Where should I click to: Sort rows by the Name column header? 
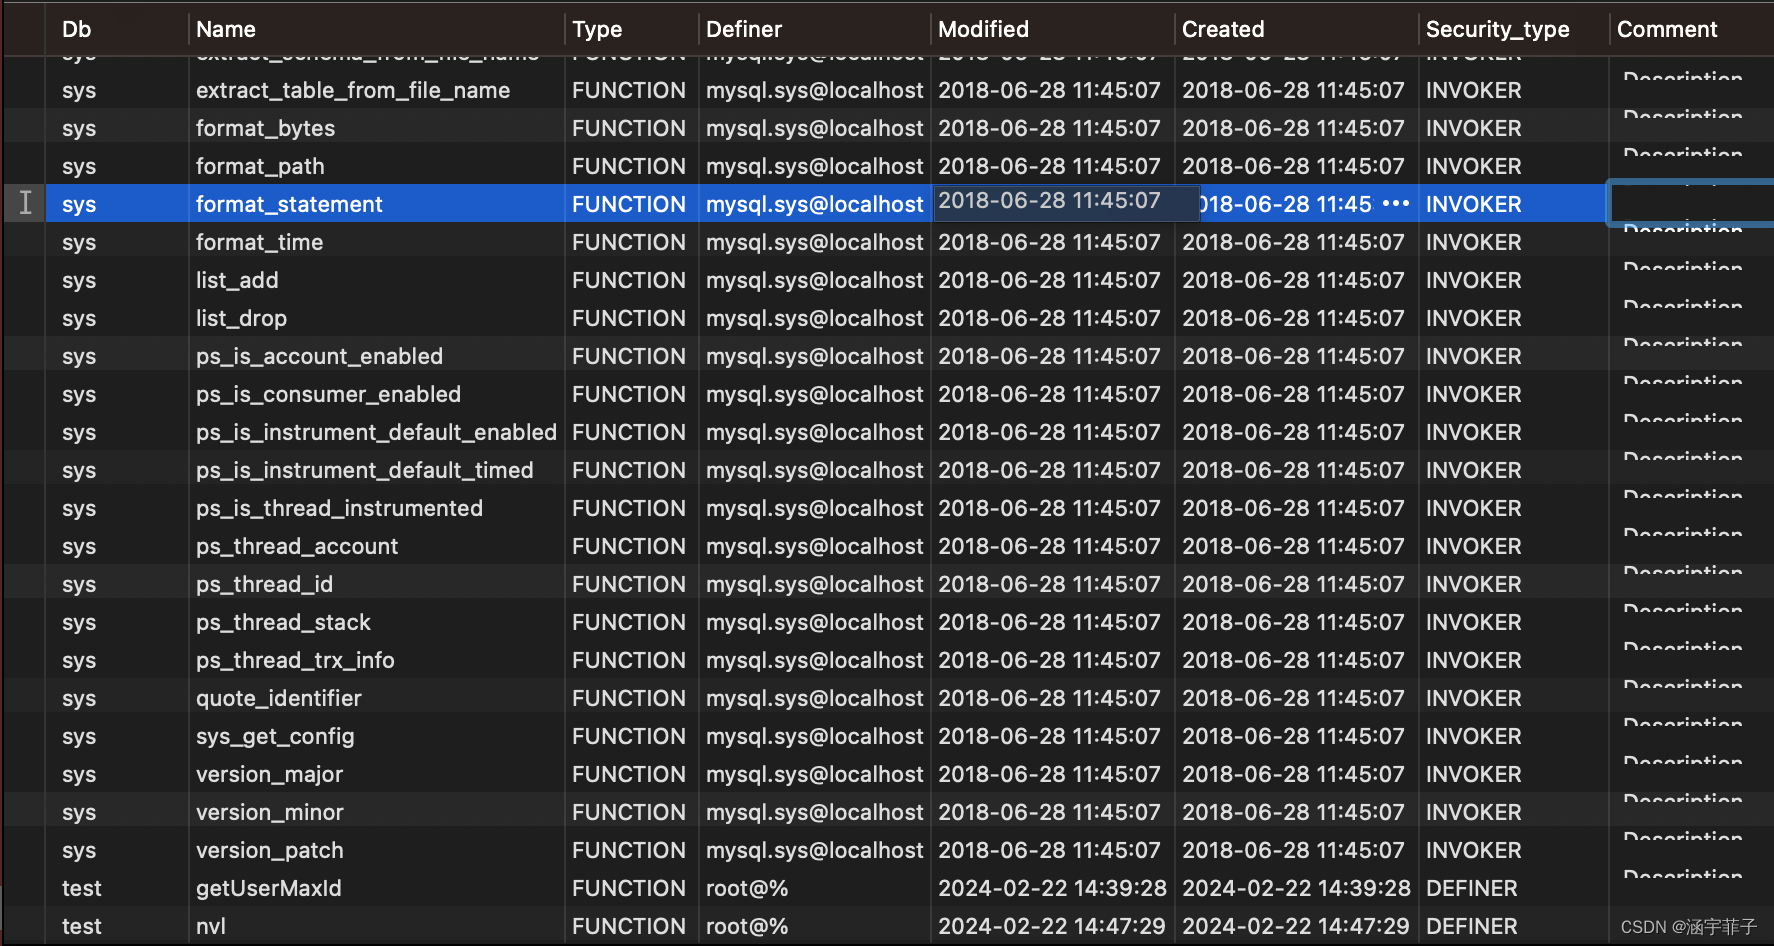coord(226,29)
